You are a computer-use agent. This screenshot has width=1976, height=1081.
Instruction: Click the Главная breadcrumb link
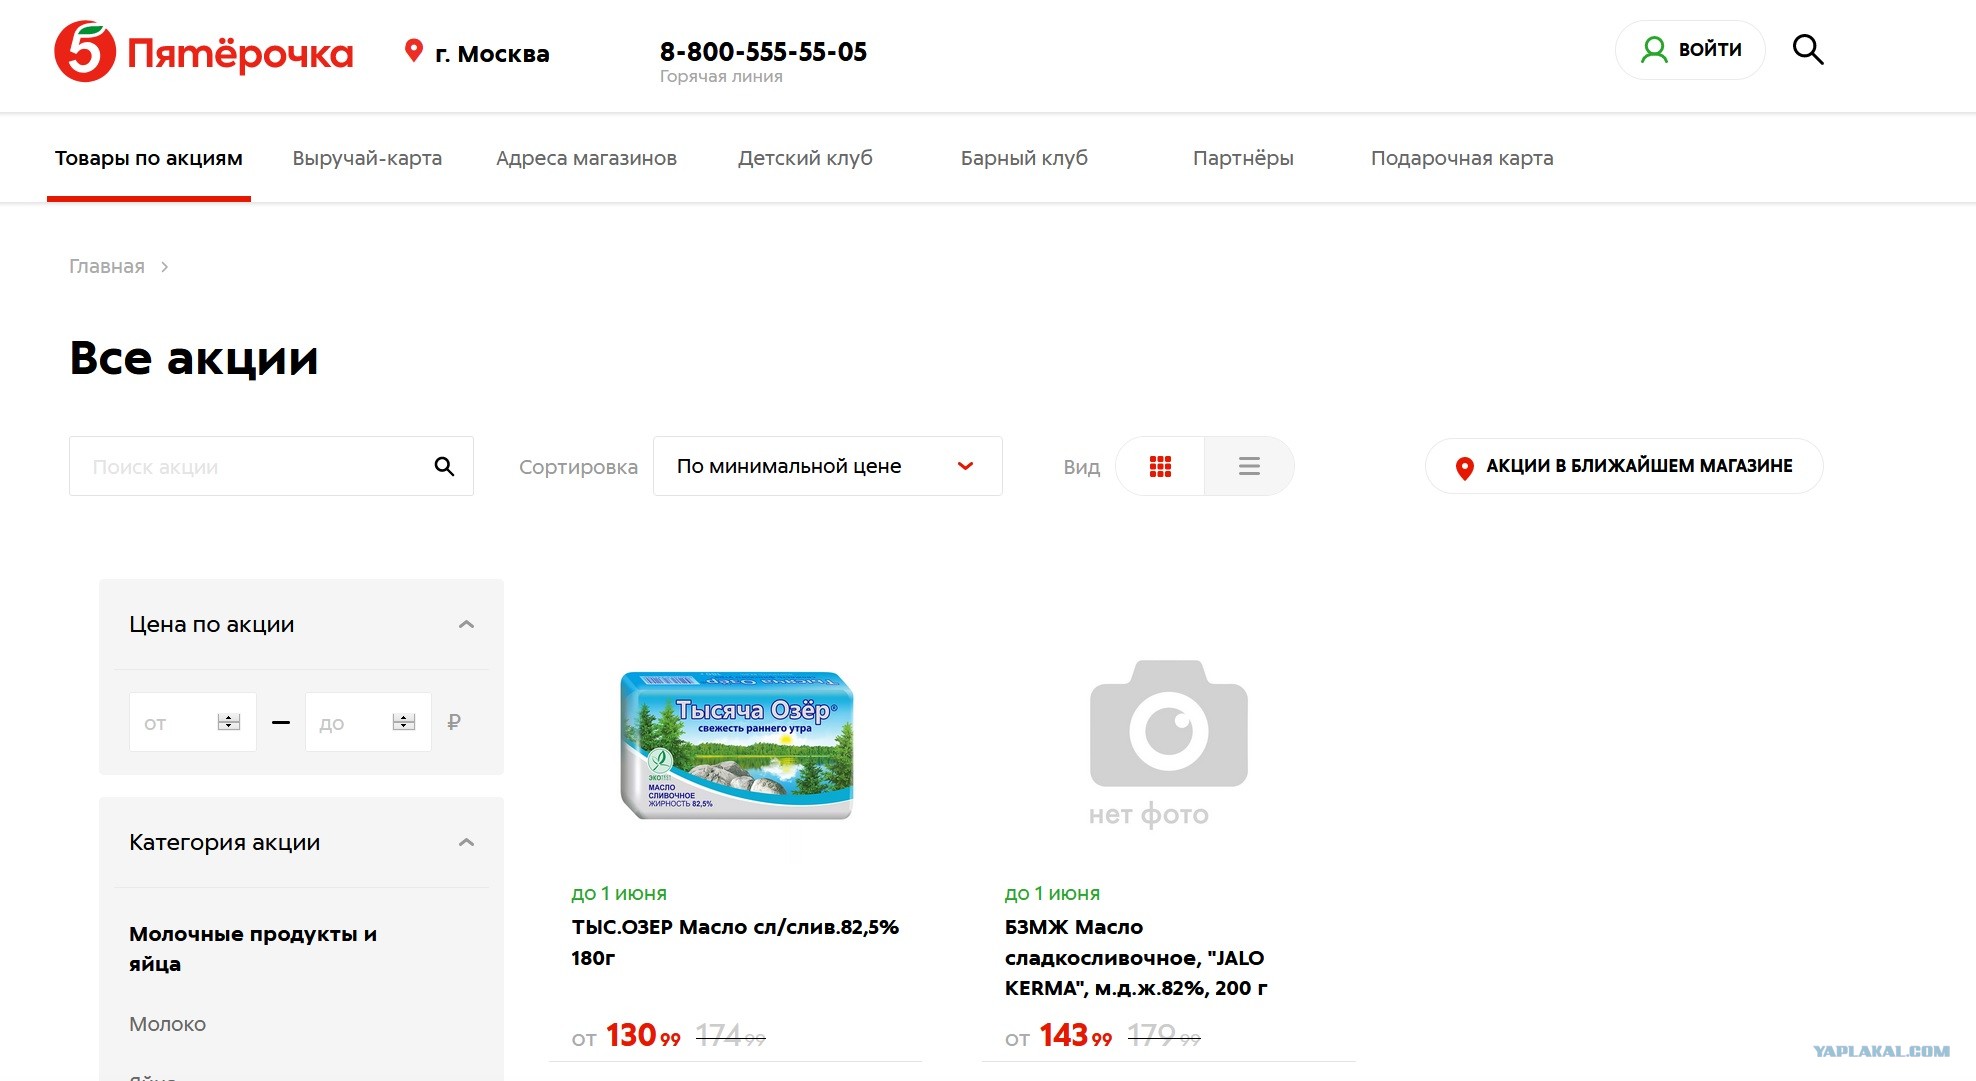click(x=107, y=266)
